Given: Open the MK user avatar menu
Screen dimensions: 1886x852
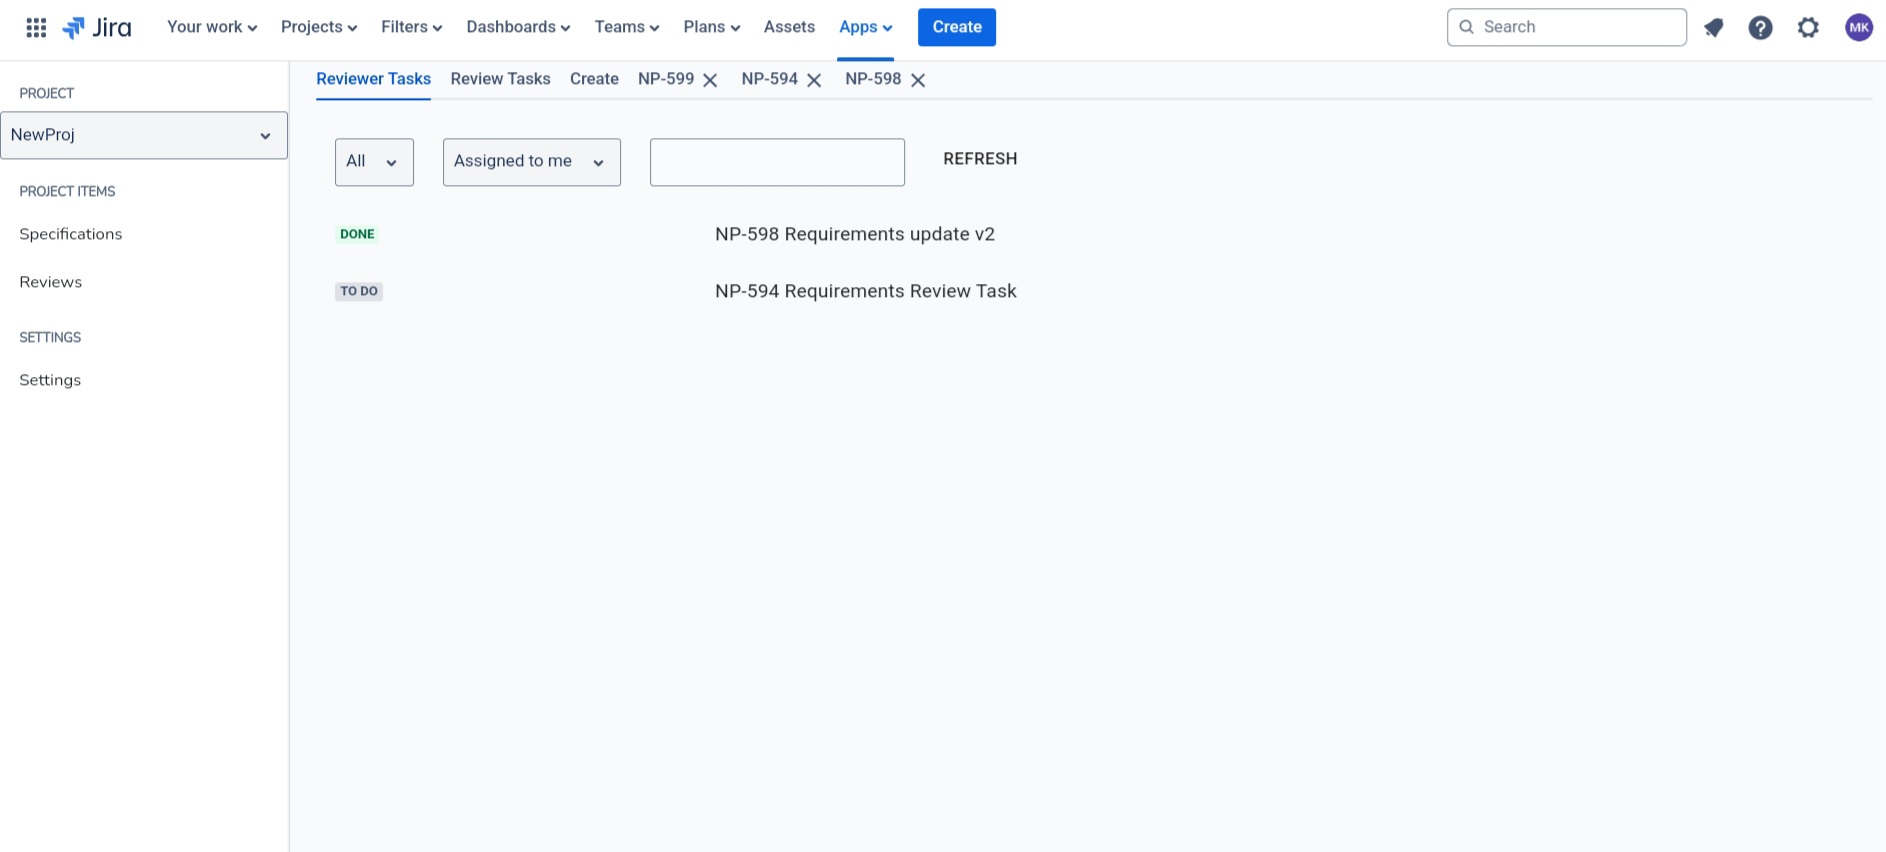Looking at the screenshot, I should 1859,27.
